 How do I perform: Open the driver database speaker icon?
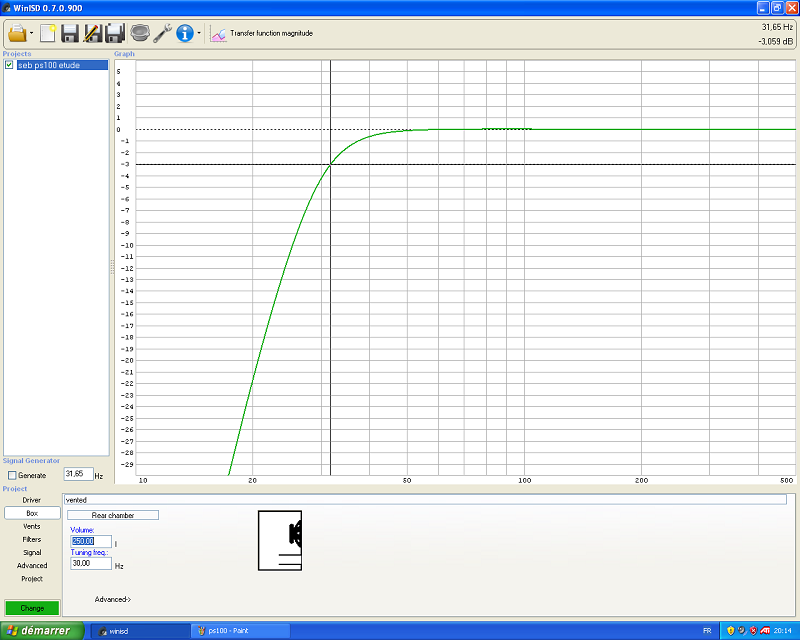pyautogui.click(x=140, y=33)
